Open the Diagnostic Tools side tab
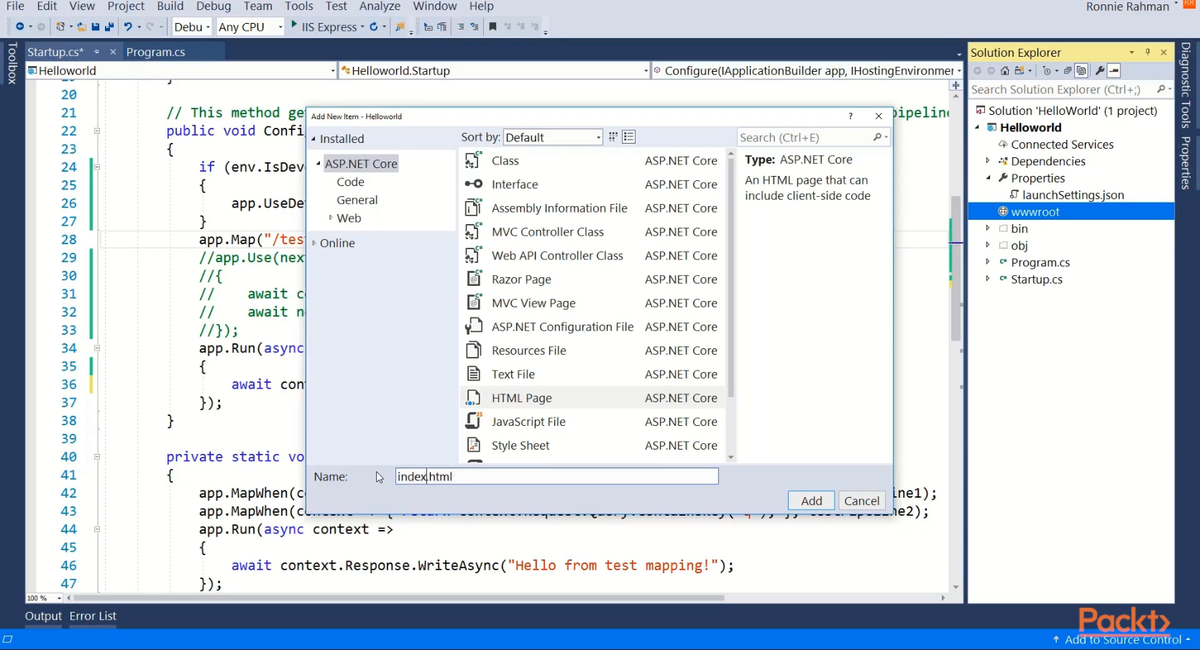The height and width of the screenshot is (650, 1200). coord(1186,85)
